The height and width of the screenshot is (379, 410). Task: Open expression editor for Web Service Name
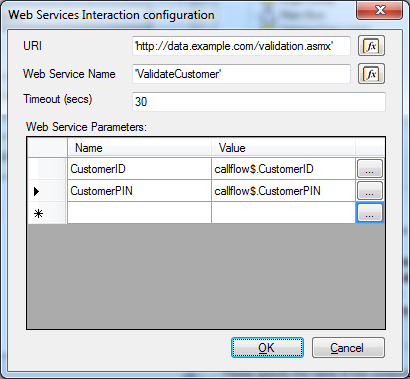[371, 73]
